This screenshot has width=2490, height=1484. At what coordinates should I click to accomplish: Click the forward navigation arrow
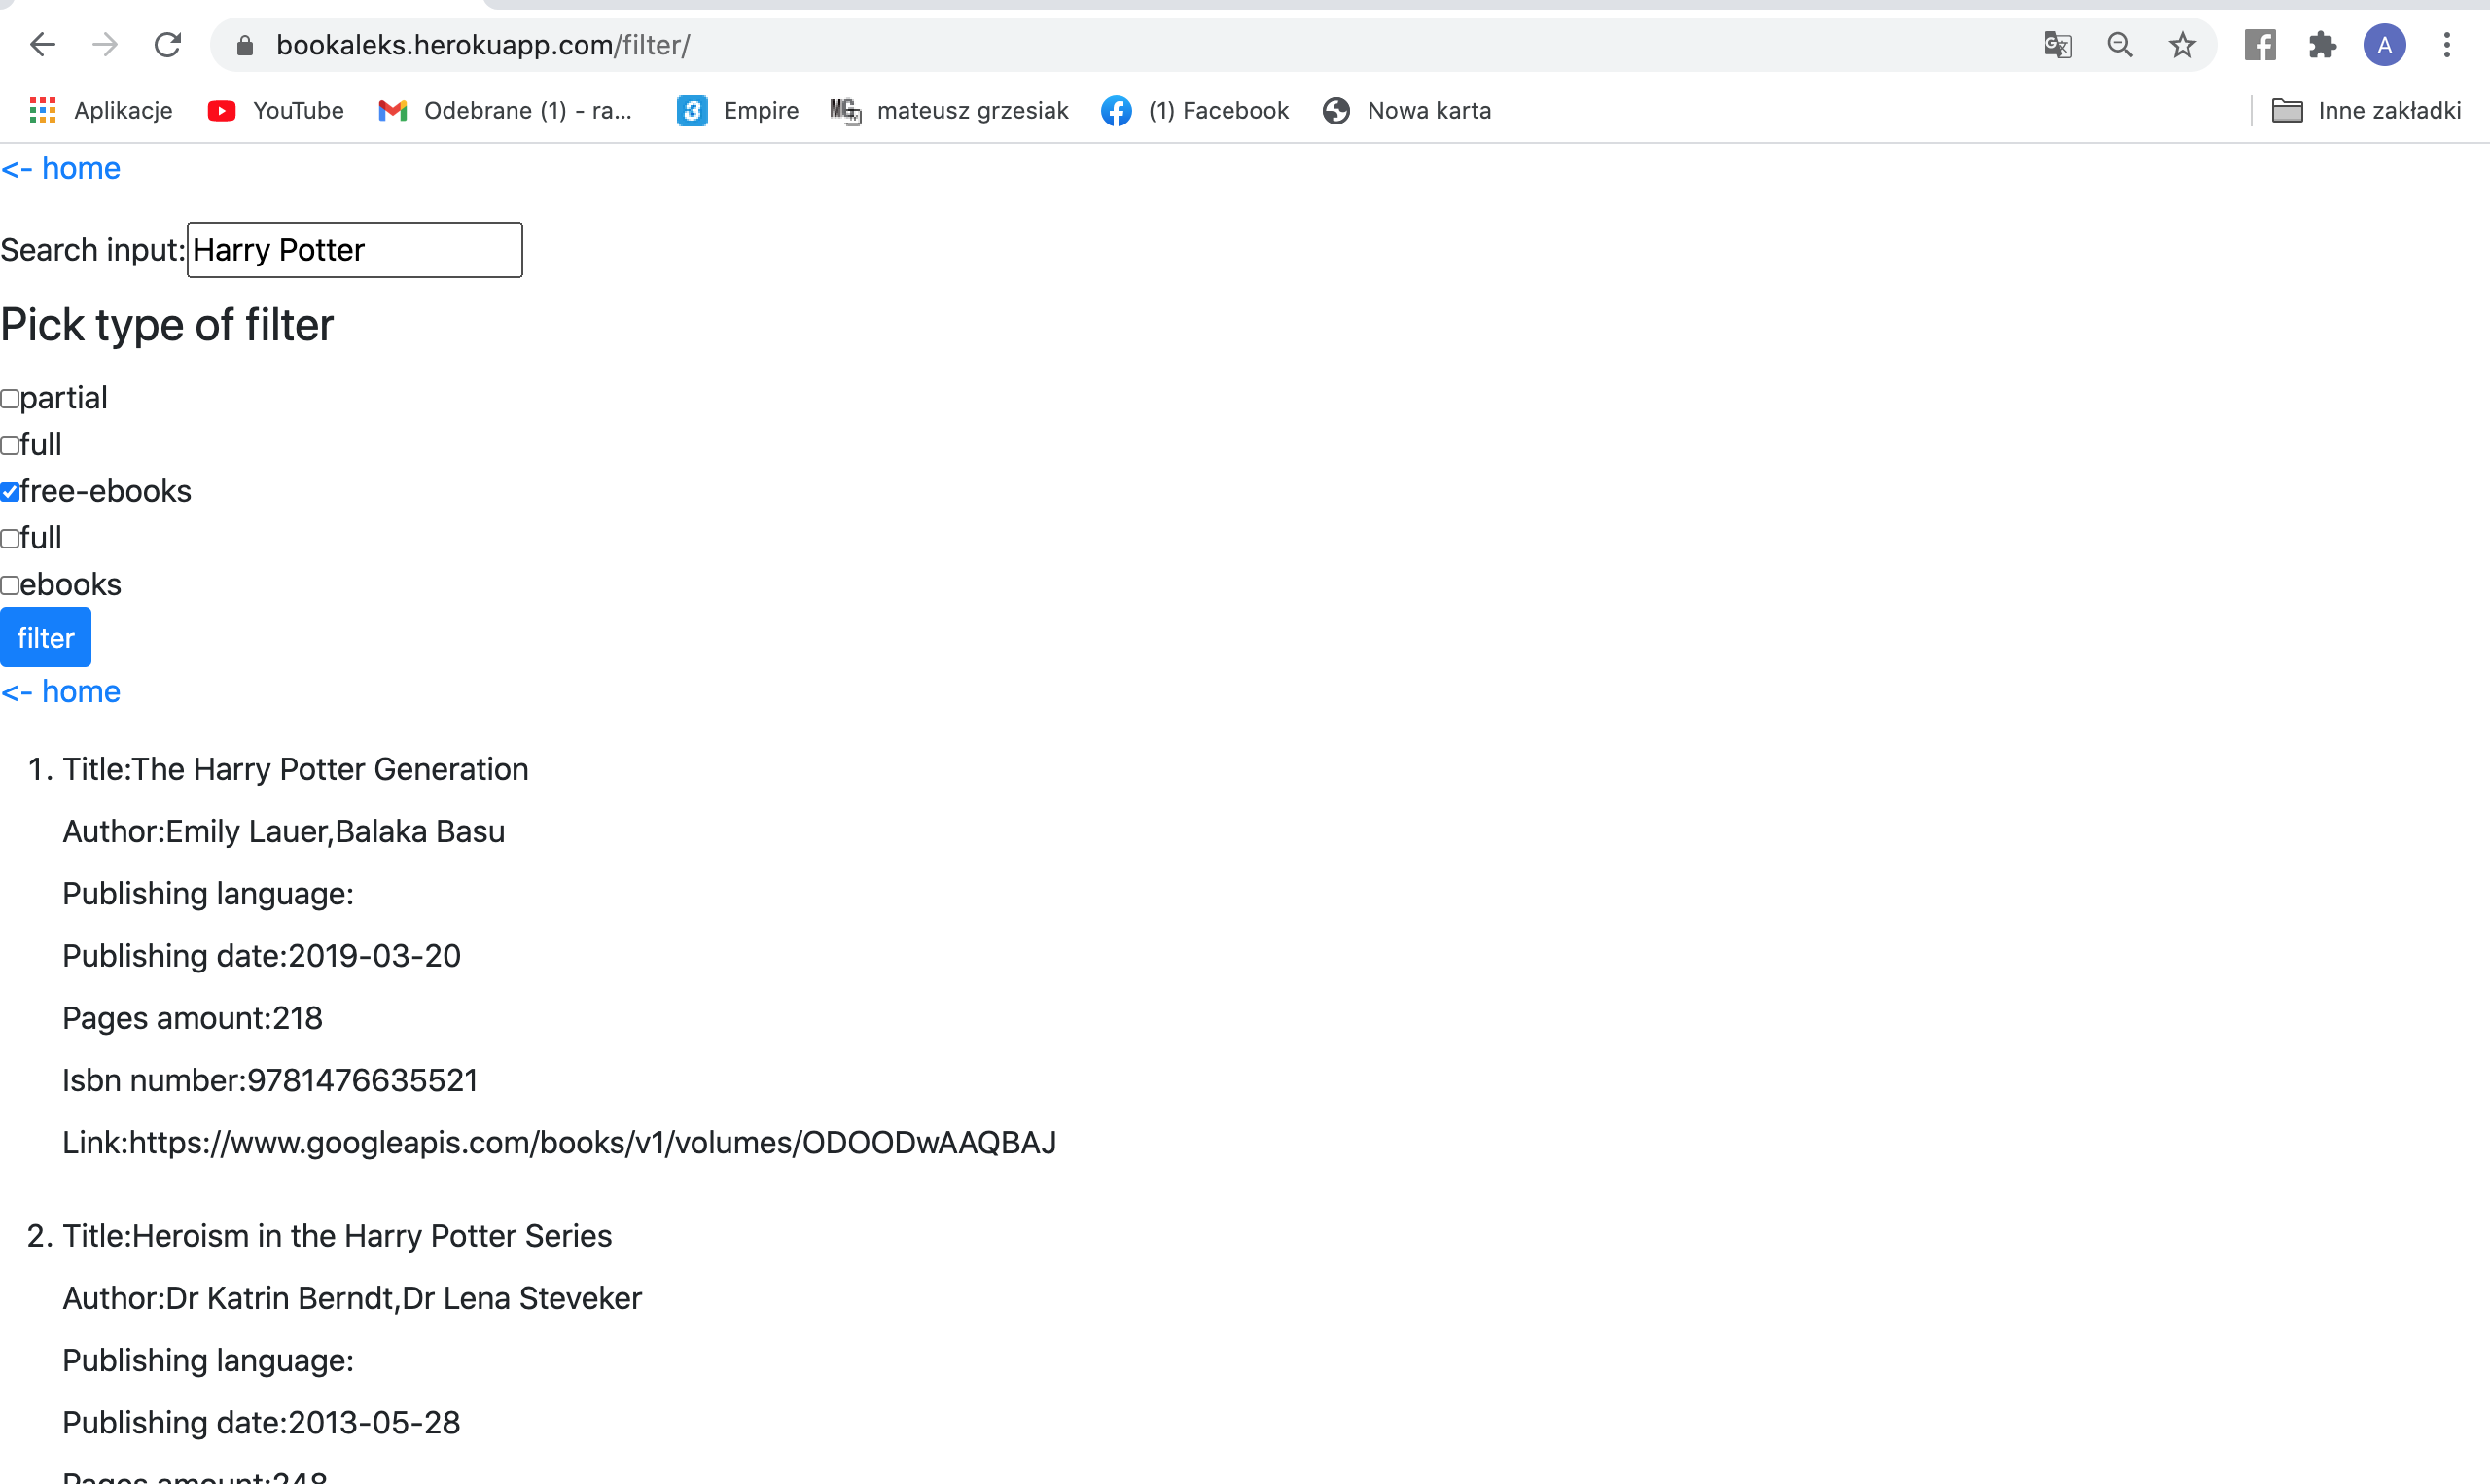pos(105,45)
